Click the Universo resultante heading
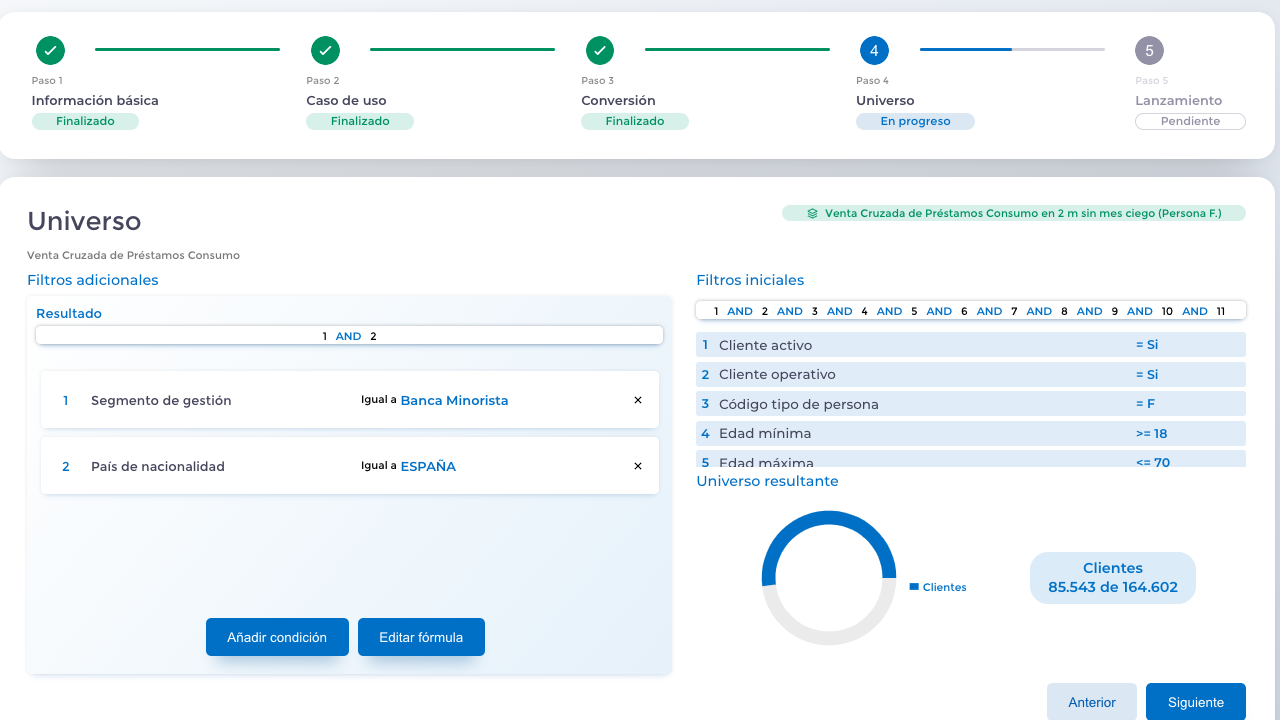 tap(767, 481)
